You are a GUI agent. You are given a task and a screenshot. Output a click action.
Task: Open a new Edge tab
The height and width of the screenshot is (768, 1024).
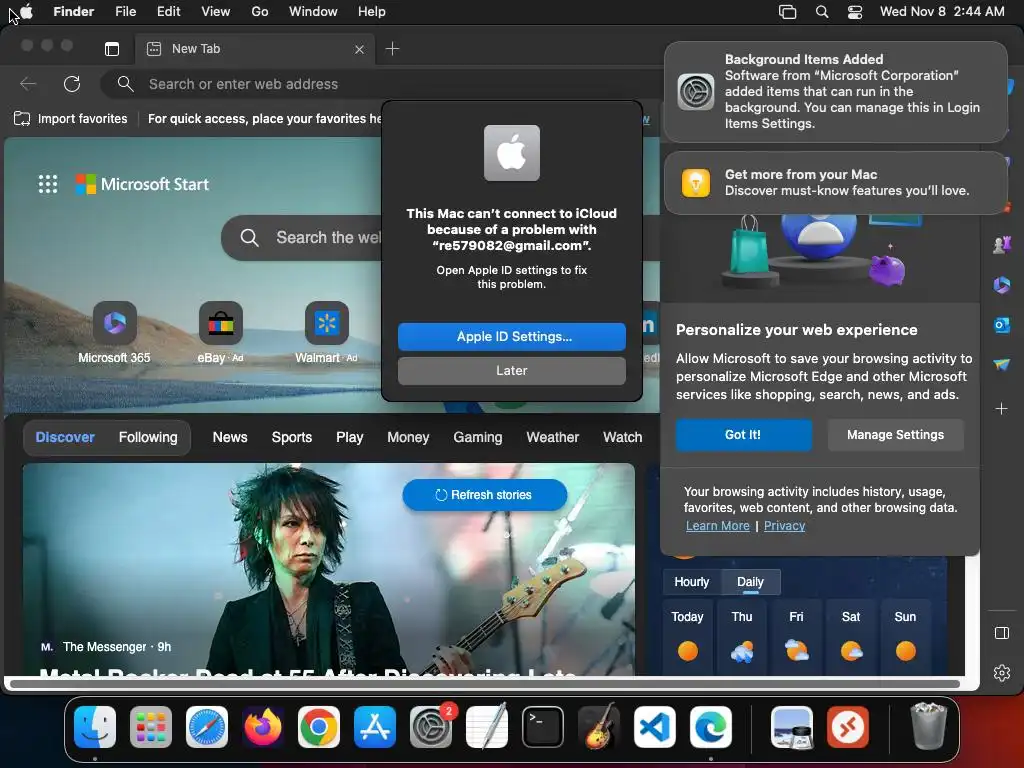(392, 48)
